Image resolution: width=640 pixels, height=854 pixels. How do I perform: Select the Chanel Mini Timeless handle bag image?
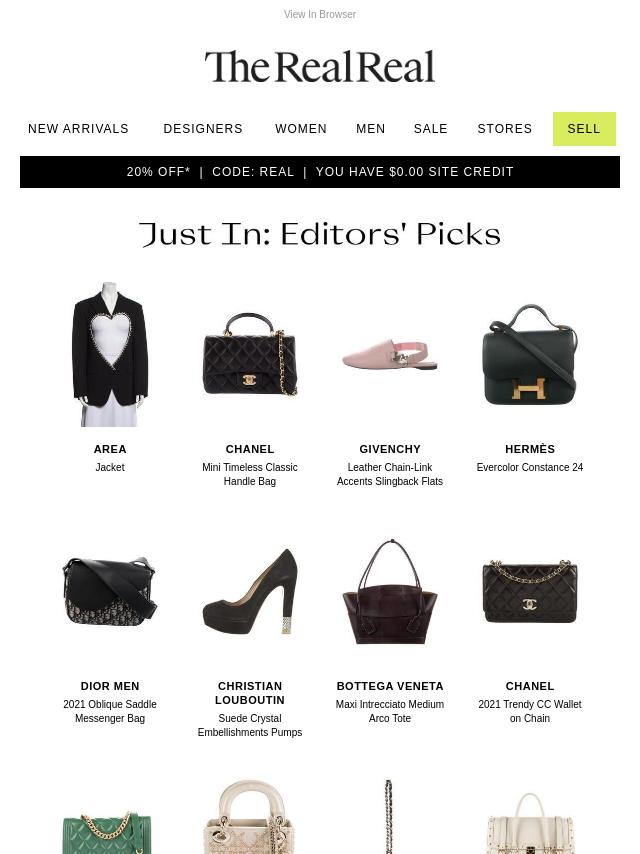[250, 354]
